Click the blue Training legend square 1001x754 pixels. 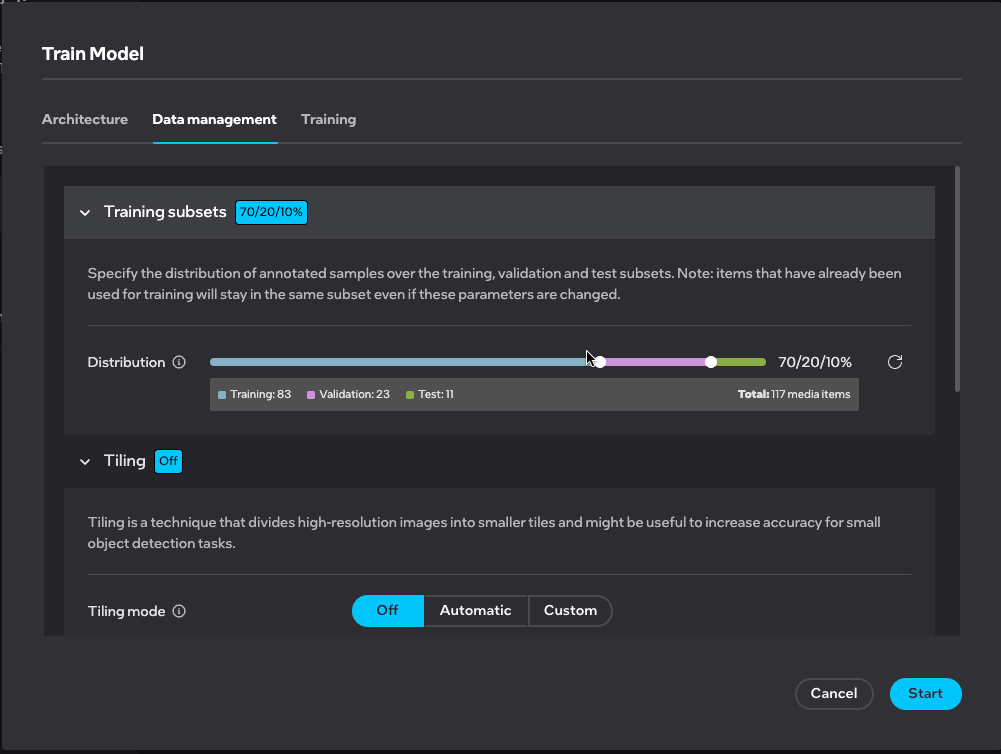click(222, 395)
